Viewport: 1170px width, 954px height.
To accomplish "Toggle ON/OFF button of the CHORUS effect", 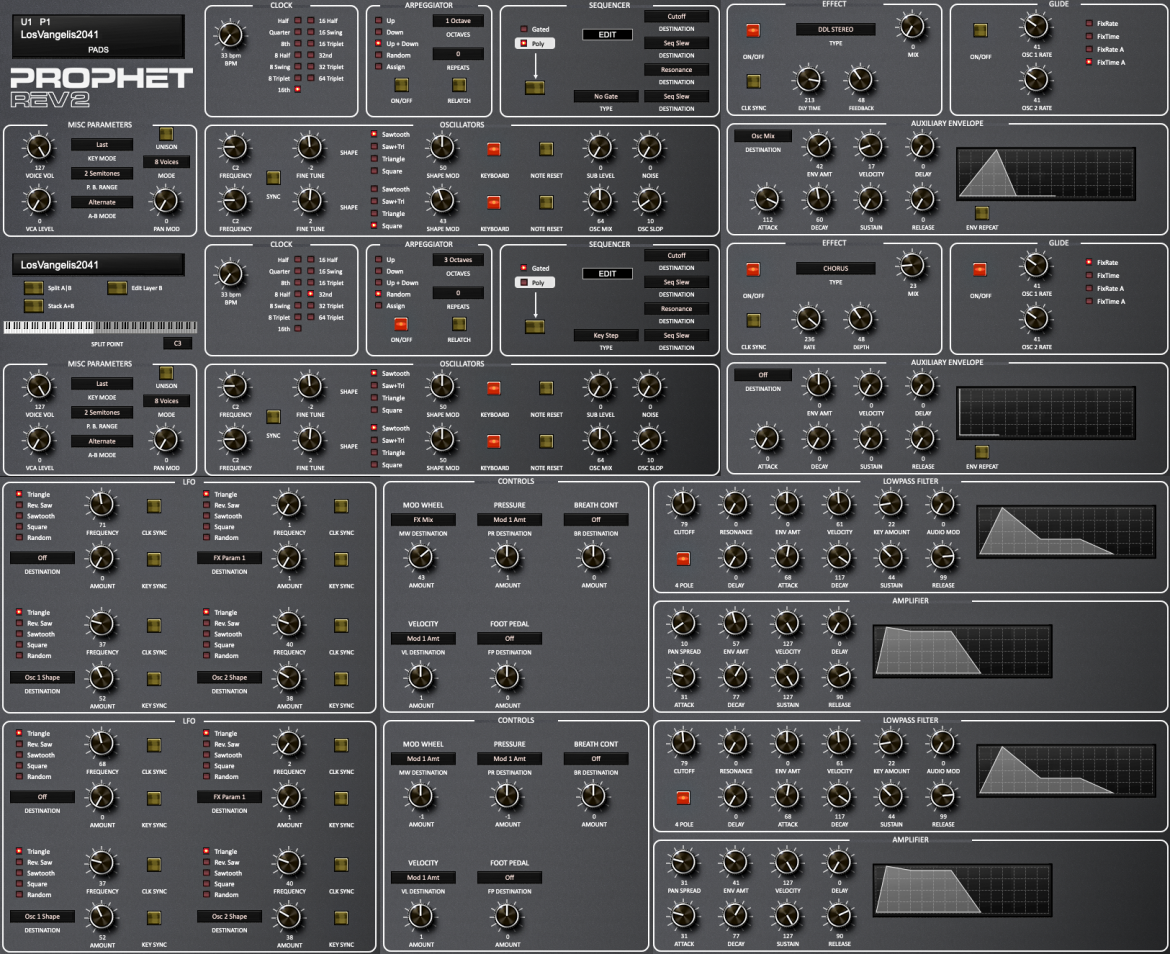I will point(753,269).
